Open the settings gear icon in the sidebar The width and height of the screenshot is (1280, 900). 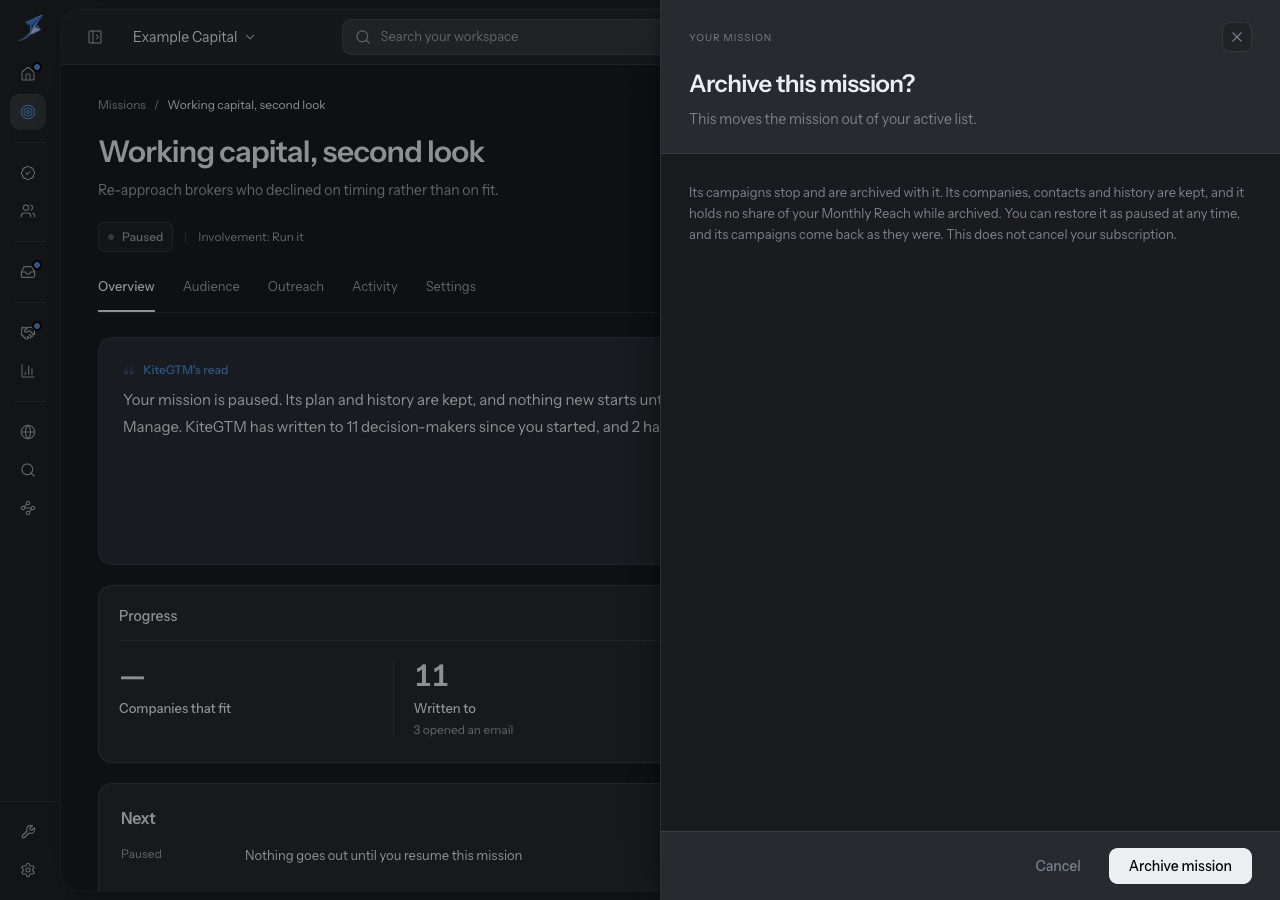[x=28, y=870]
